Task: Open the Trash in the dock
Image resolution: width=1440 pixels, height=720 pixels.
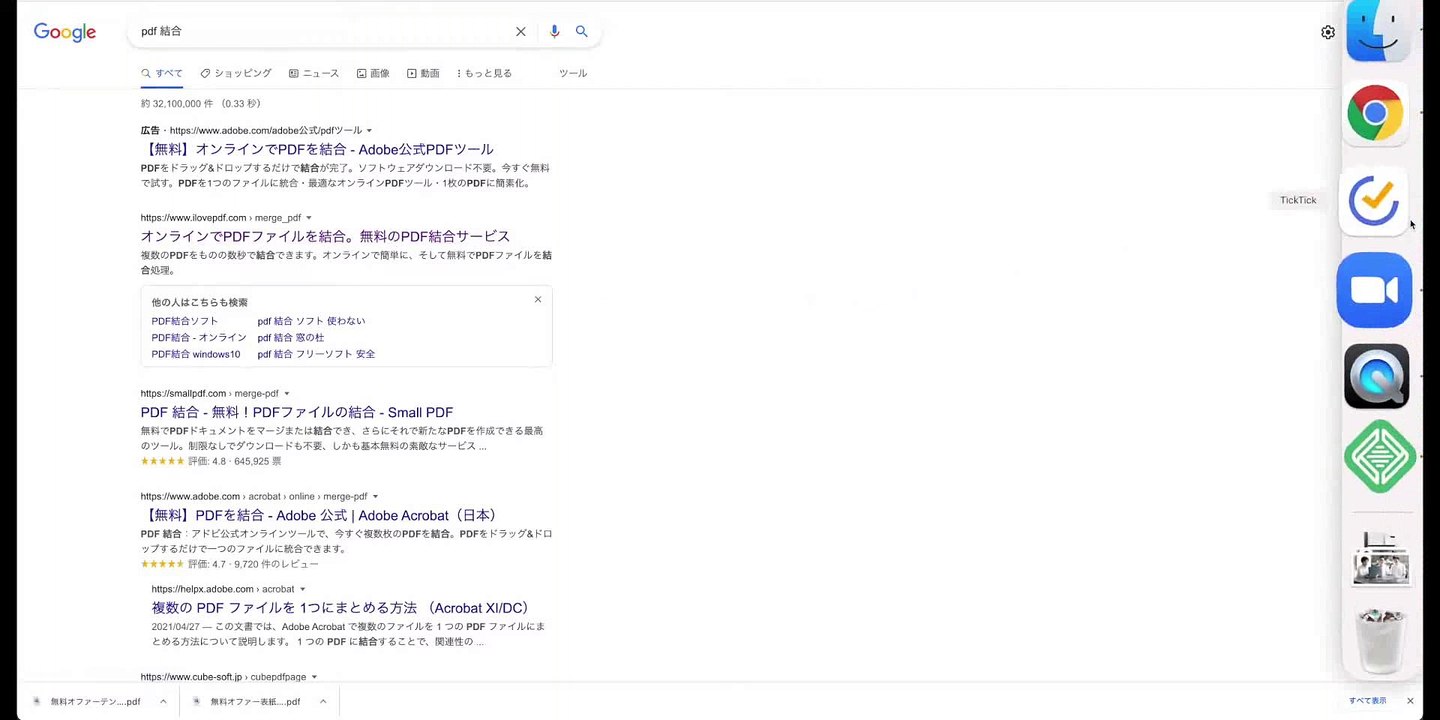Action: coord(1380,640)
